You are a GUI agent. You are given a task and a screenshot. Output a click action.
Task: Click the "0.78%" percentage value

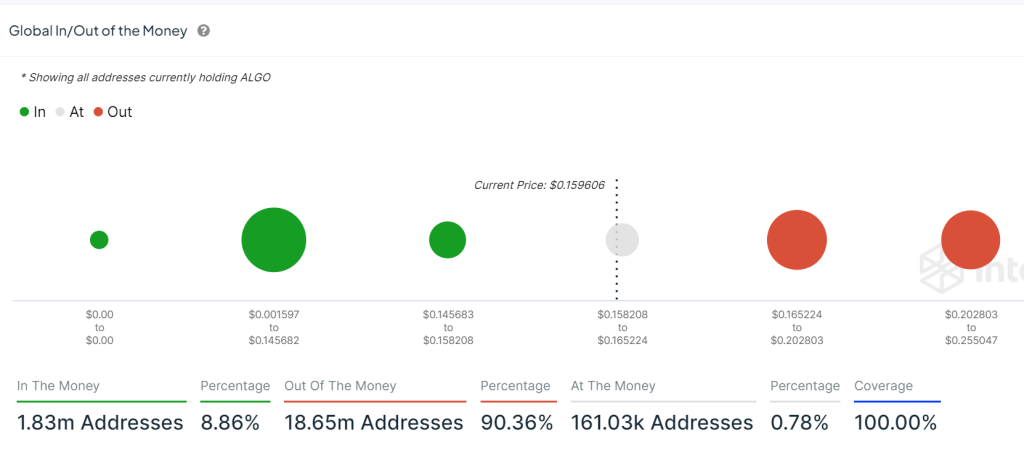point(799,423)
